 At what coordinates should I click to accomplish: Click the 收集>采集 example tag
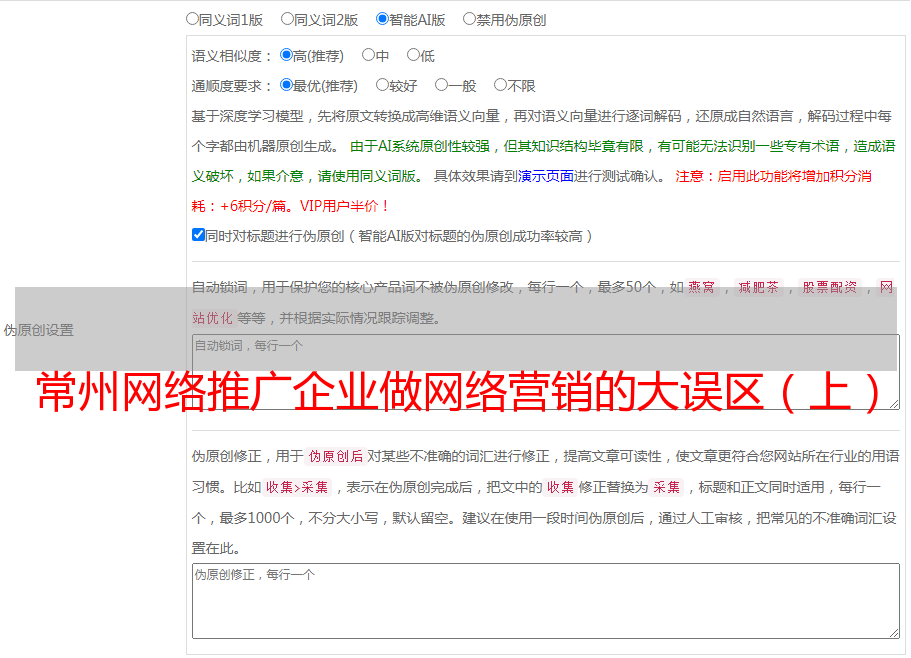pyautogui.click(x=297, y=487)
